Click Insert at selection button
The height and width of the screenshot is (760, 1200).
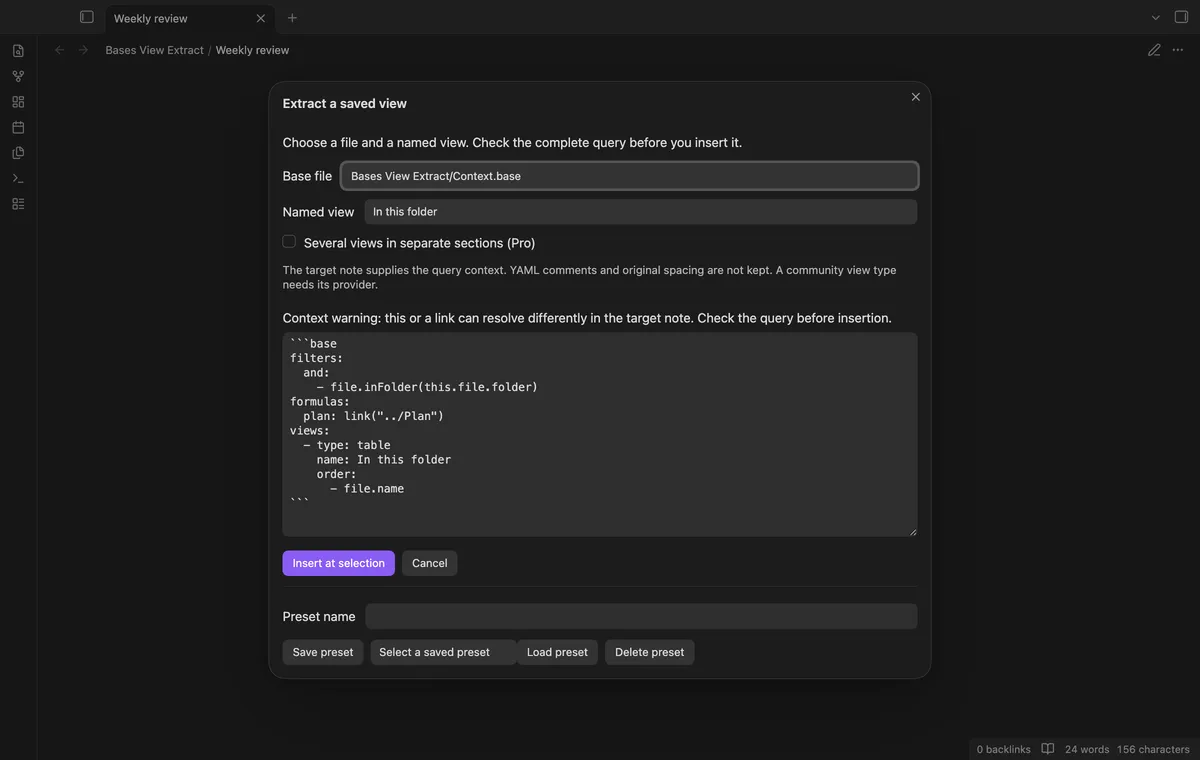[339, 563]
